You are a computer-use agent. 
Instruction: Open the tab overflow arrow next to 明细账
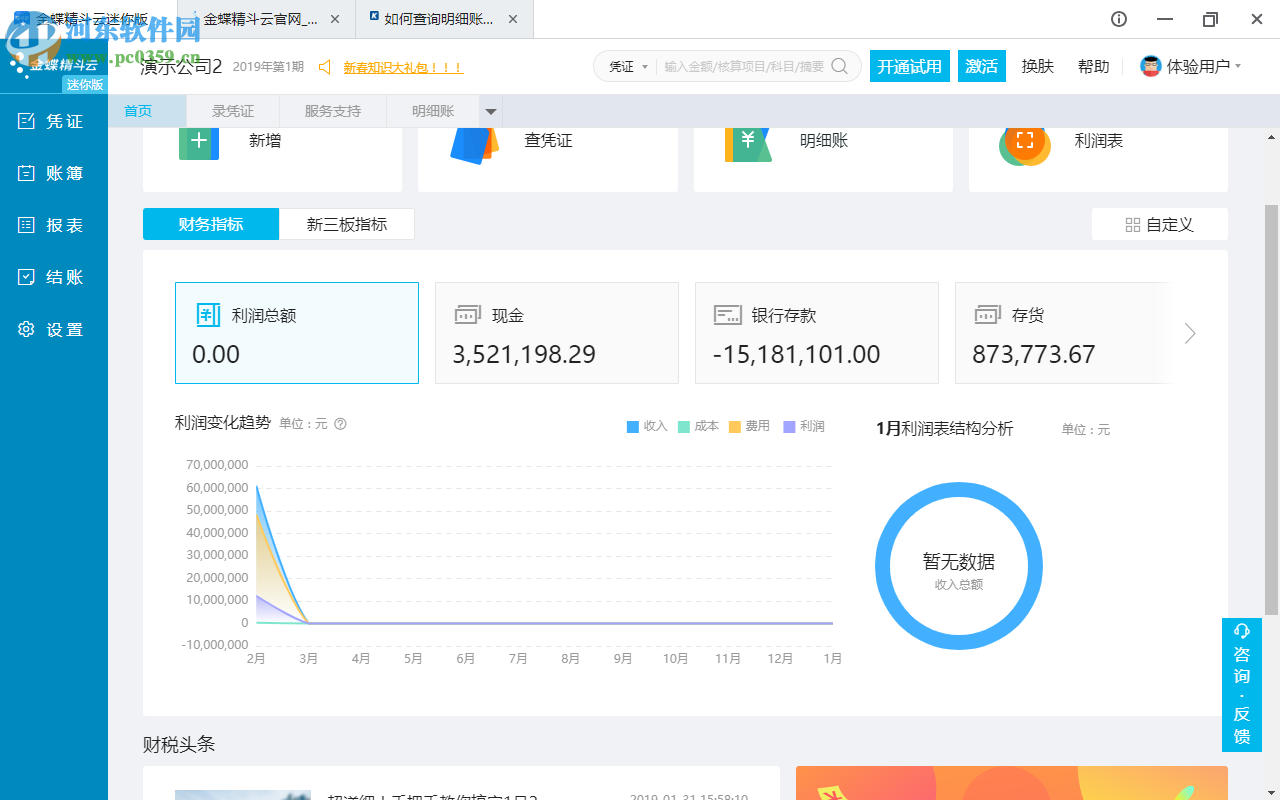click(x=490, y=111)
